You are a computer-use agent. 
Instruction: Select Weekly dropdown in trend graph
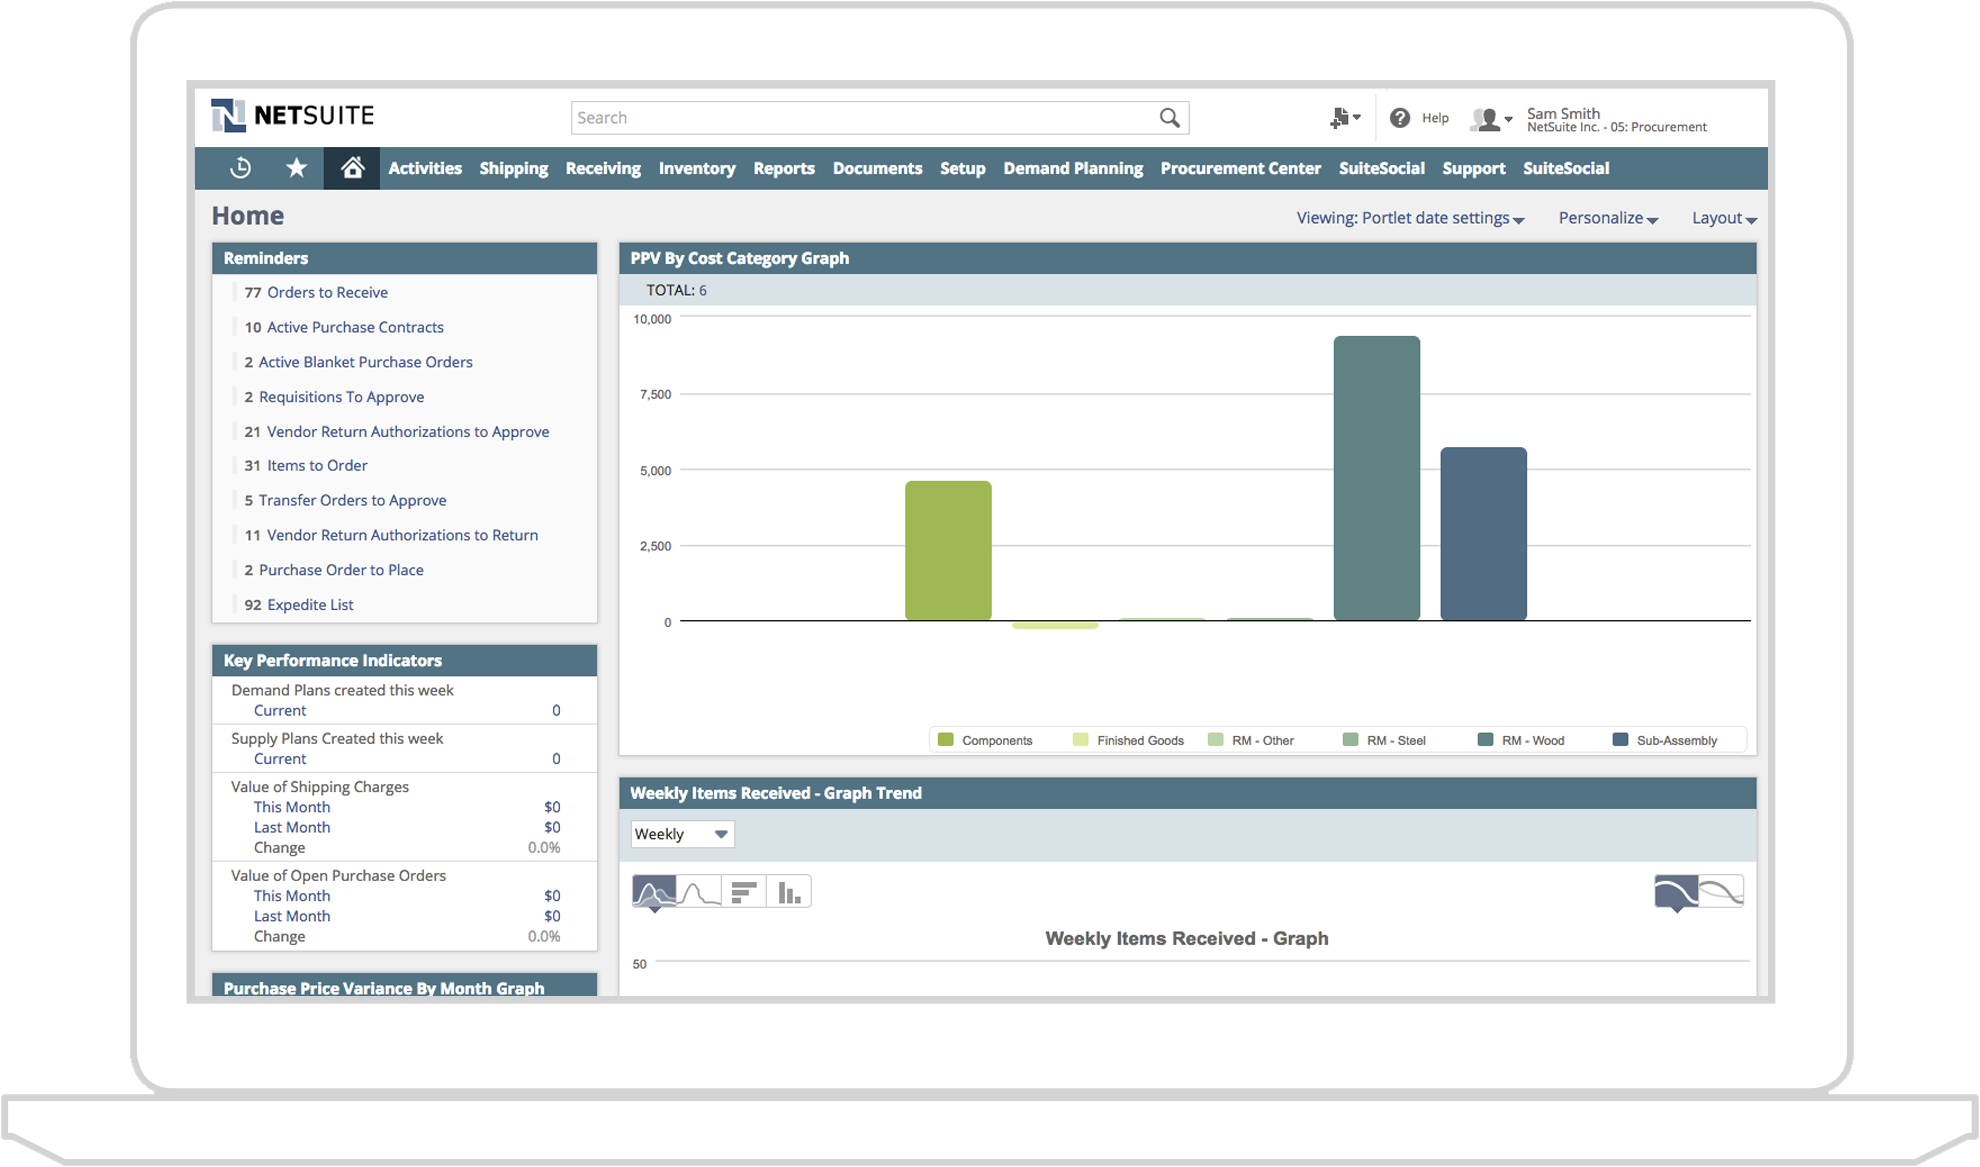point(679,834)
